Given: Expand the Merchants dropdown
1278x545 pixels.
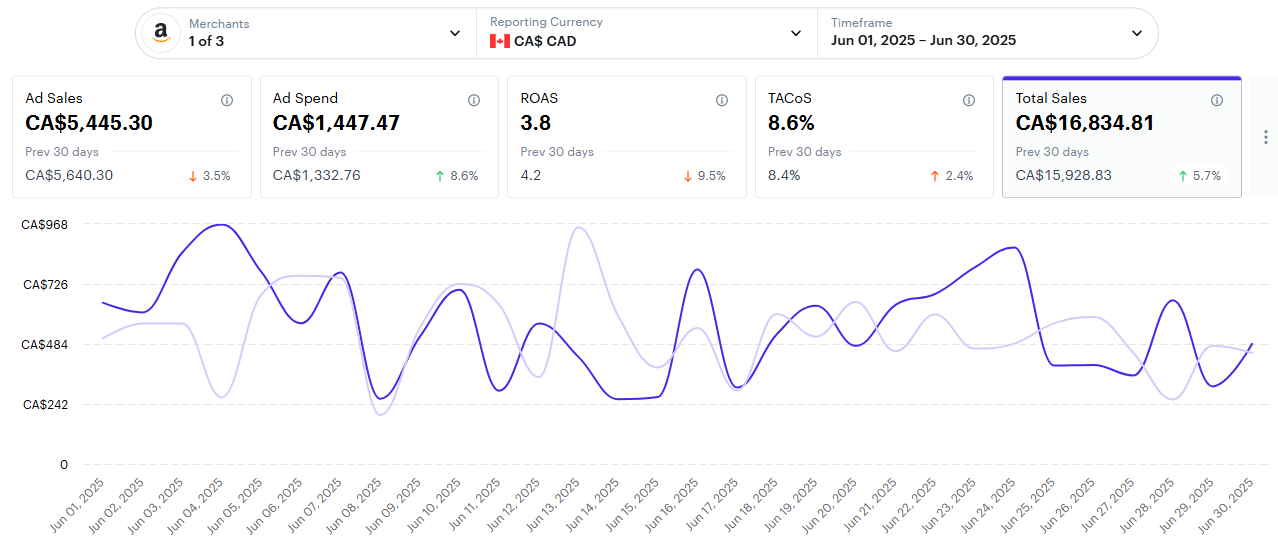Looking at the screenshot, I should pyautogui.click(x=455, y=33).
